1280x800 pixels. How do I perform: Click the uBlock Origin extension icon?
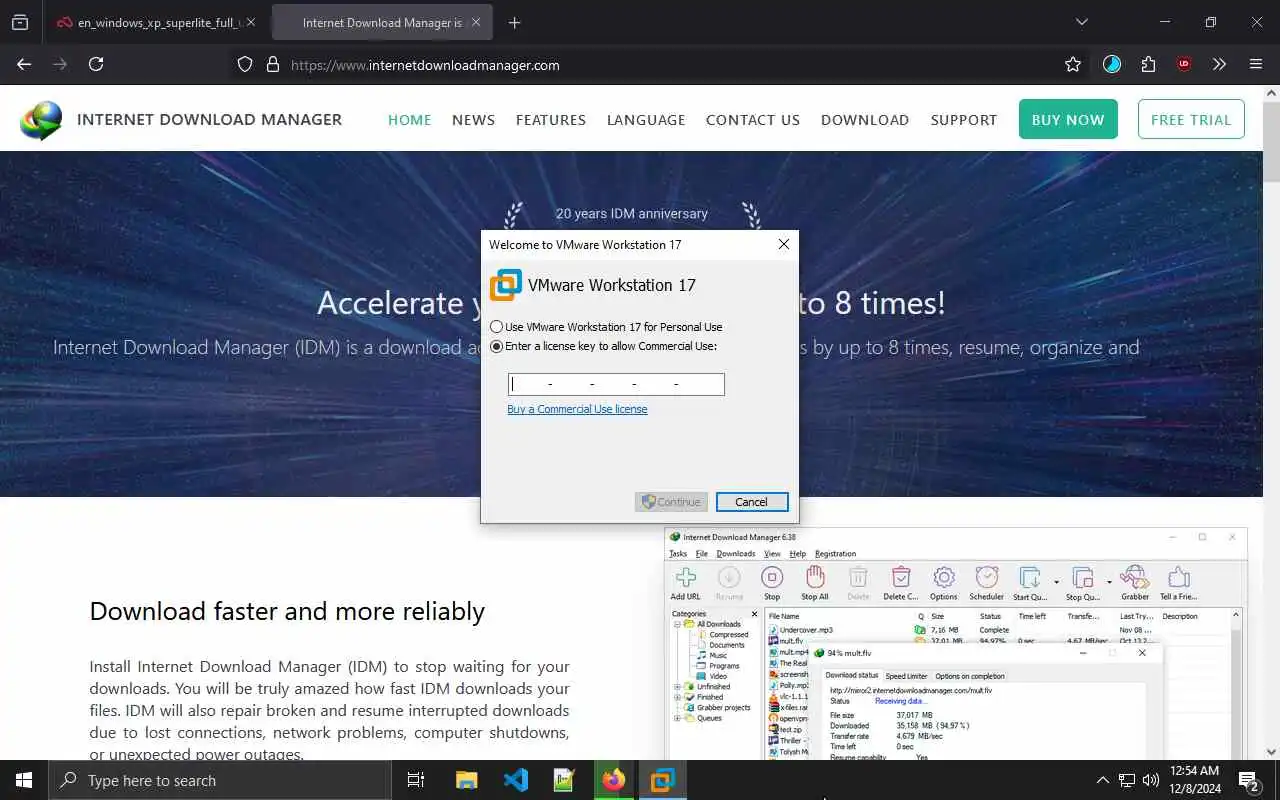coord(1184,64)
